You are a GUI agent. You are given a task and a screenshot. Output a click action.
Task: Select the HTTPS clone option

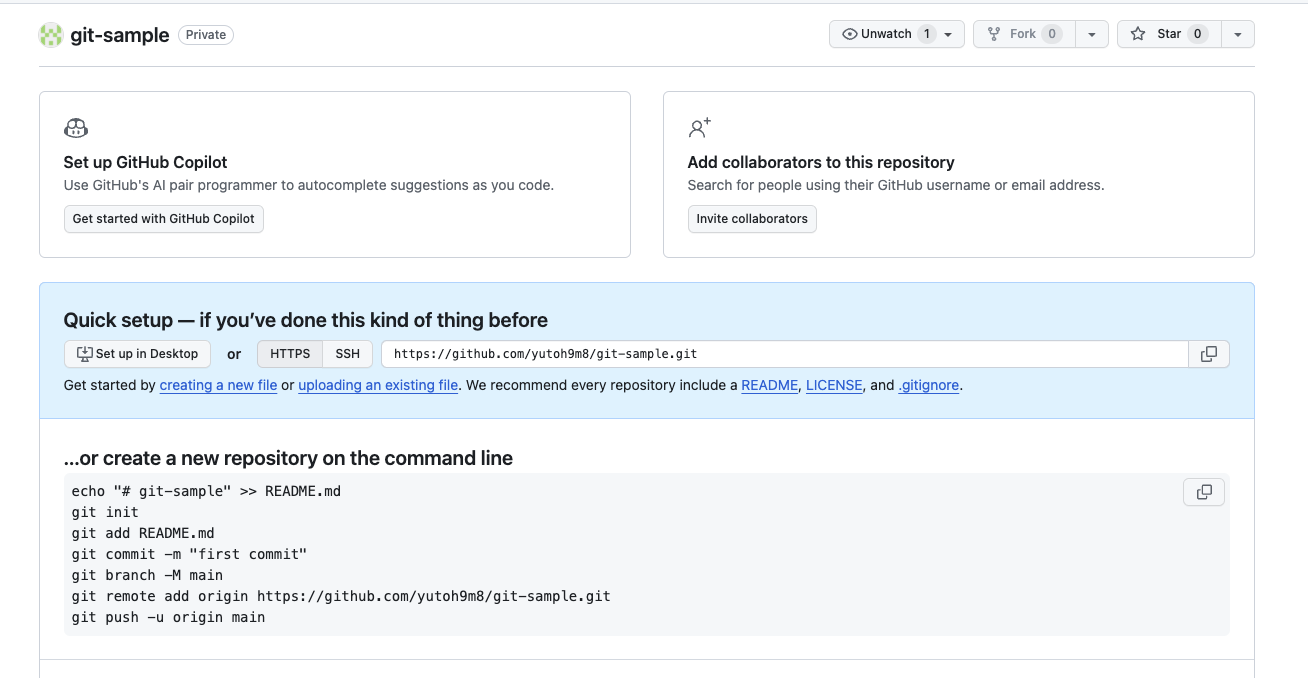pos(289,353)
